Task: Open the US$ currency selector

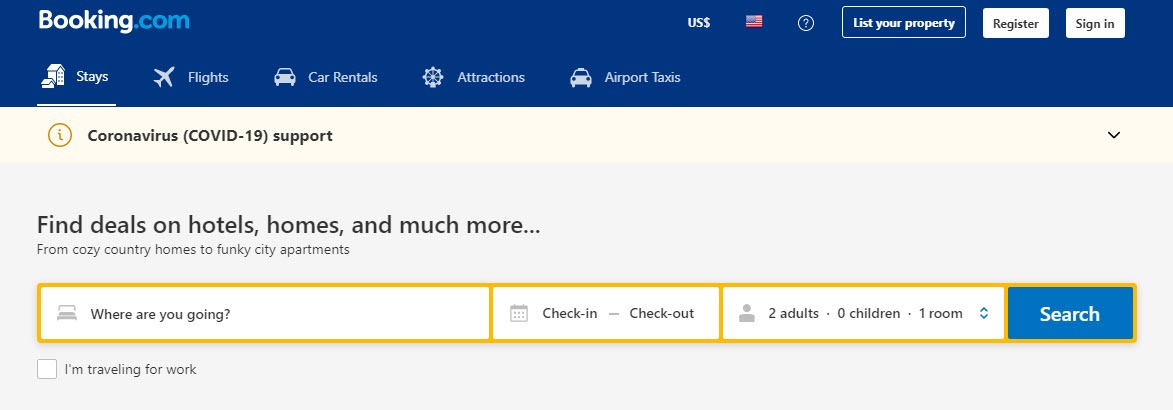Action: 699,23
